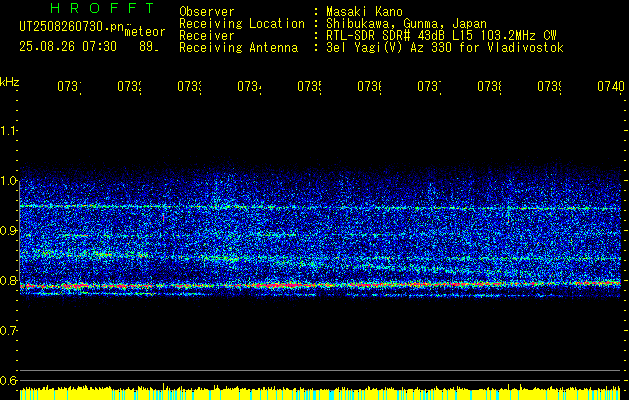Select the date stamp 25.08.26 07:30
Image resolution: width=629 pixels, height=400 pixels.
pos(68,47)
